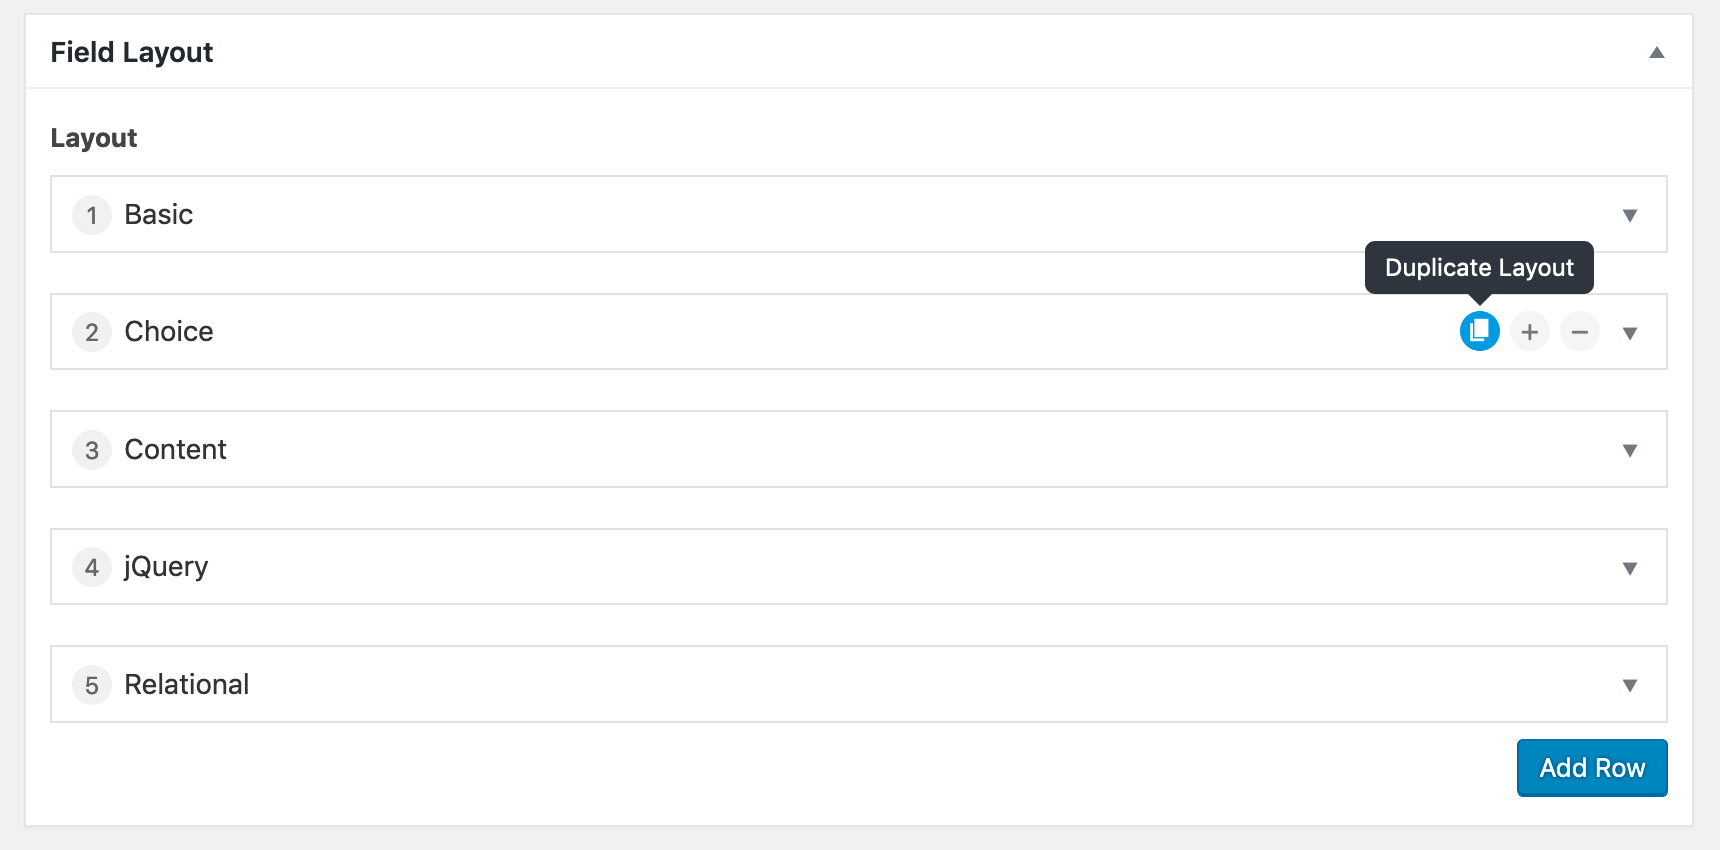The height and width of the screenshot is (850, 1720).
Task: Click the plus icon to add layout
Action: click(1529, 332)
